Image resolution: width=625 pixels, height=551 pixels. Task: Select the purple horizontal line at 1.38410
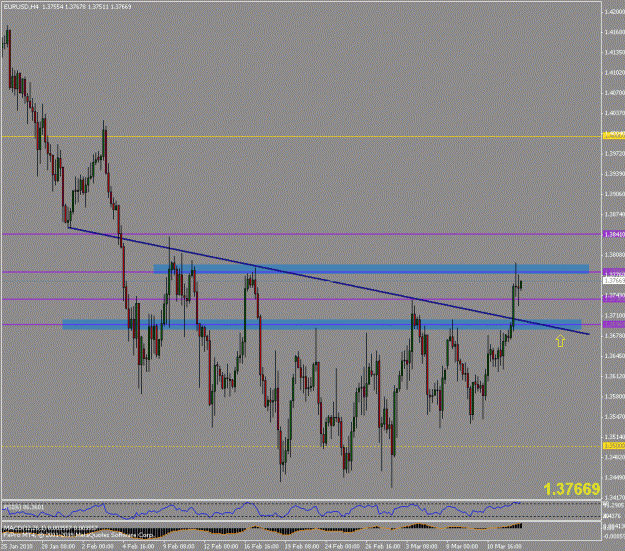click(301, 234)
